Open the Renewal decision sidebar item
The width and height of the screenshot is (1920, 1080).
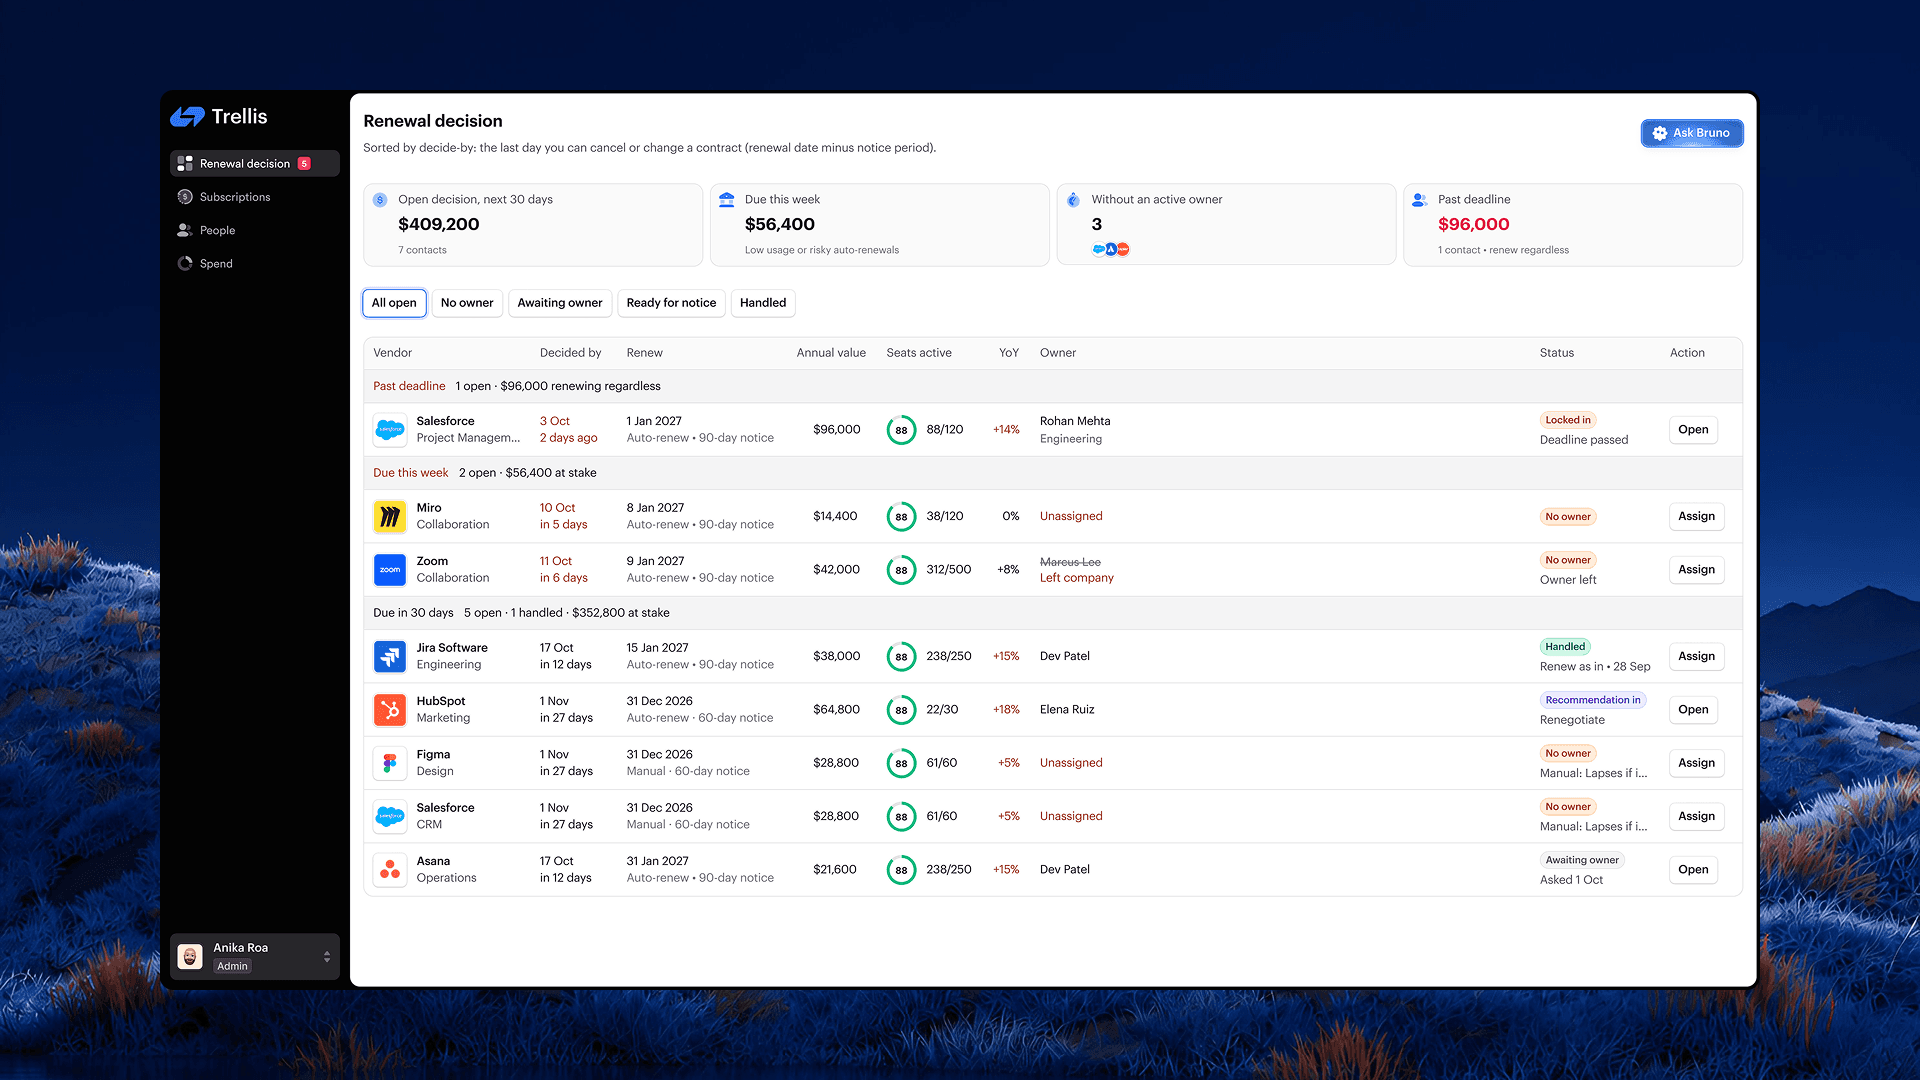[254, 164]
